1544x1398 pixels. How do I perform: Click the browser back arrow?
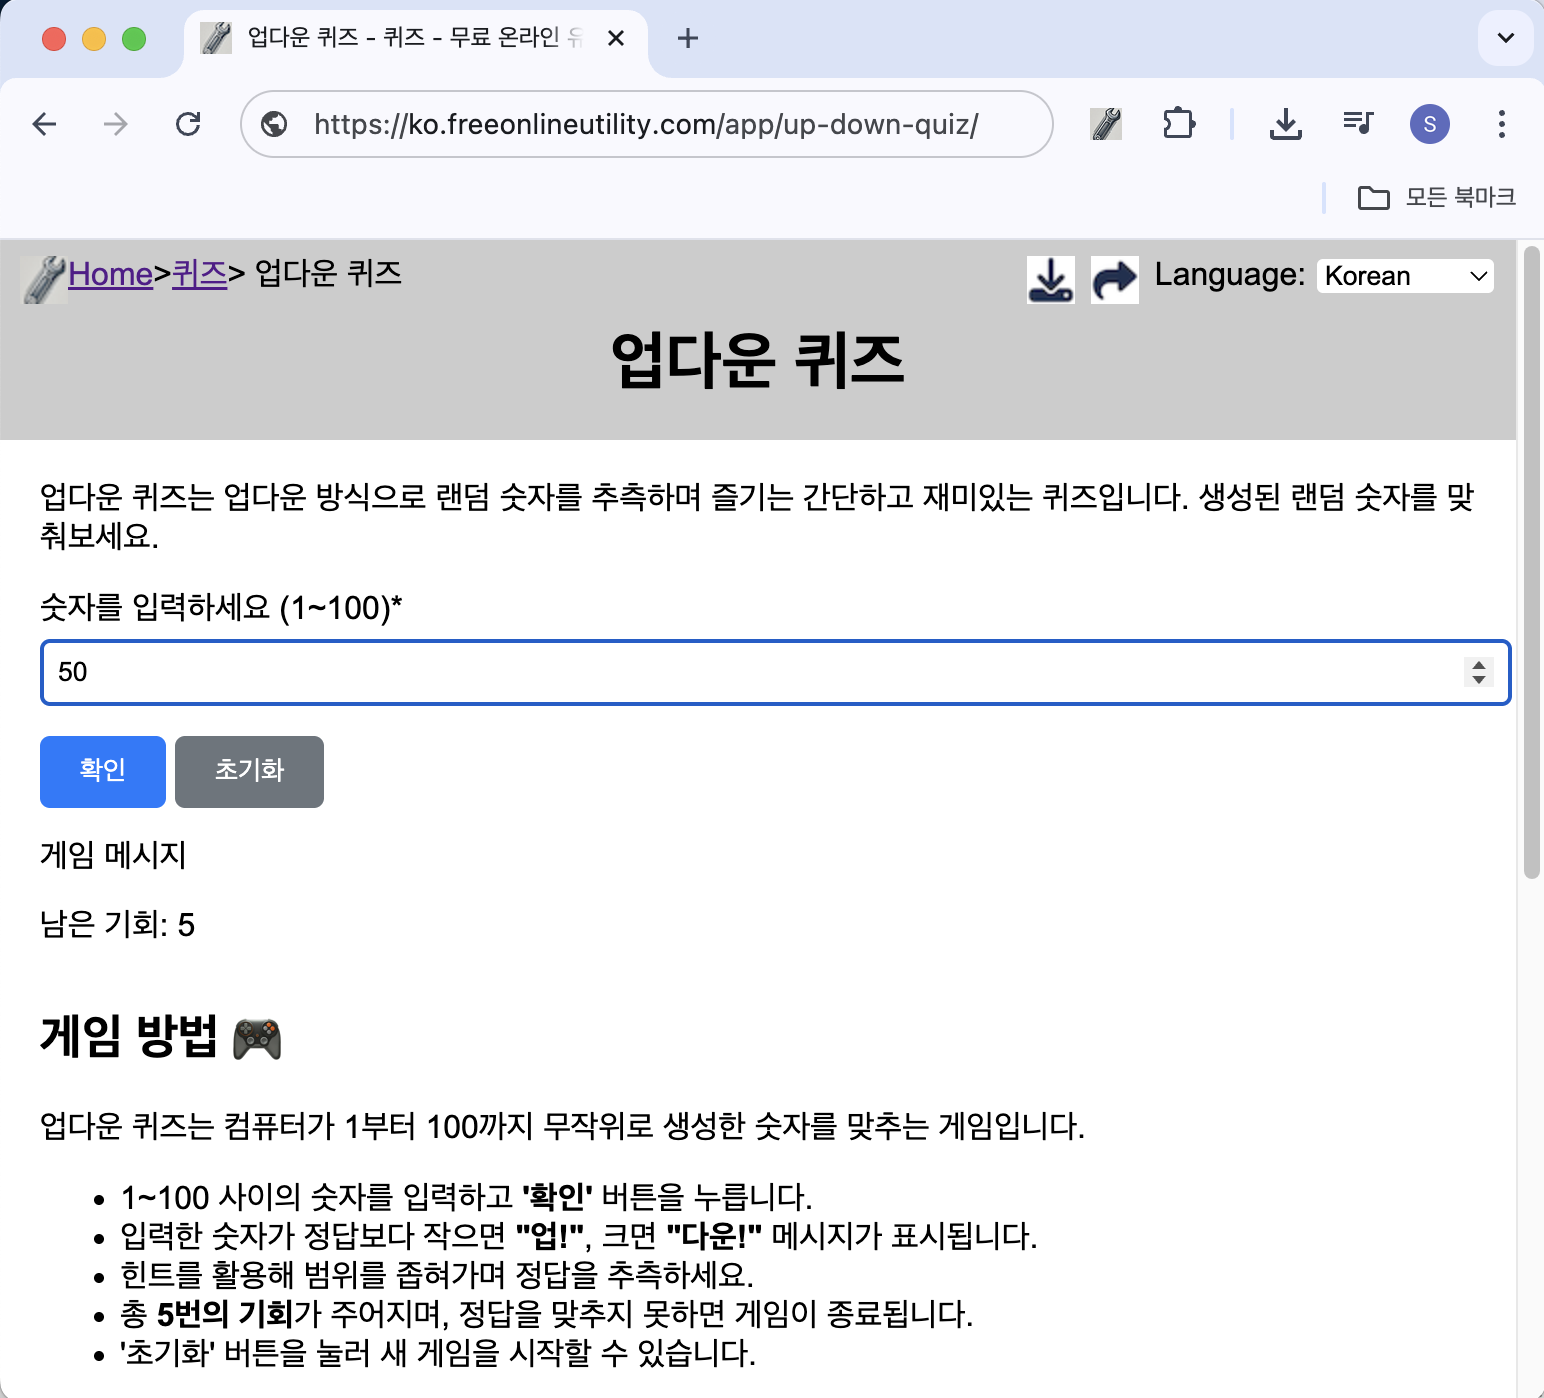[44, 124]
